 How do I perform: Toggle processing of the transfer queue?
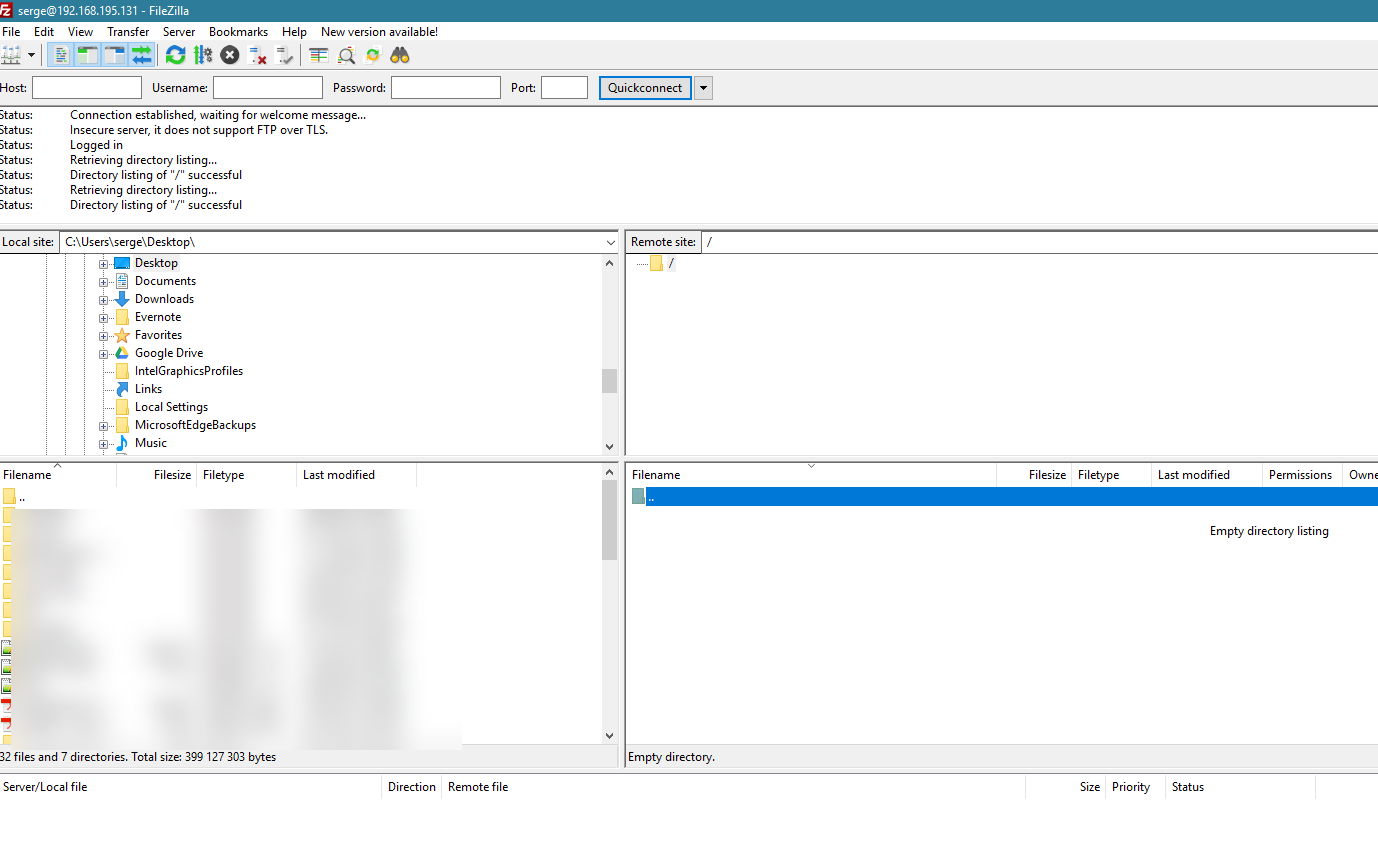203,55
